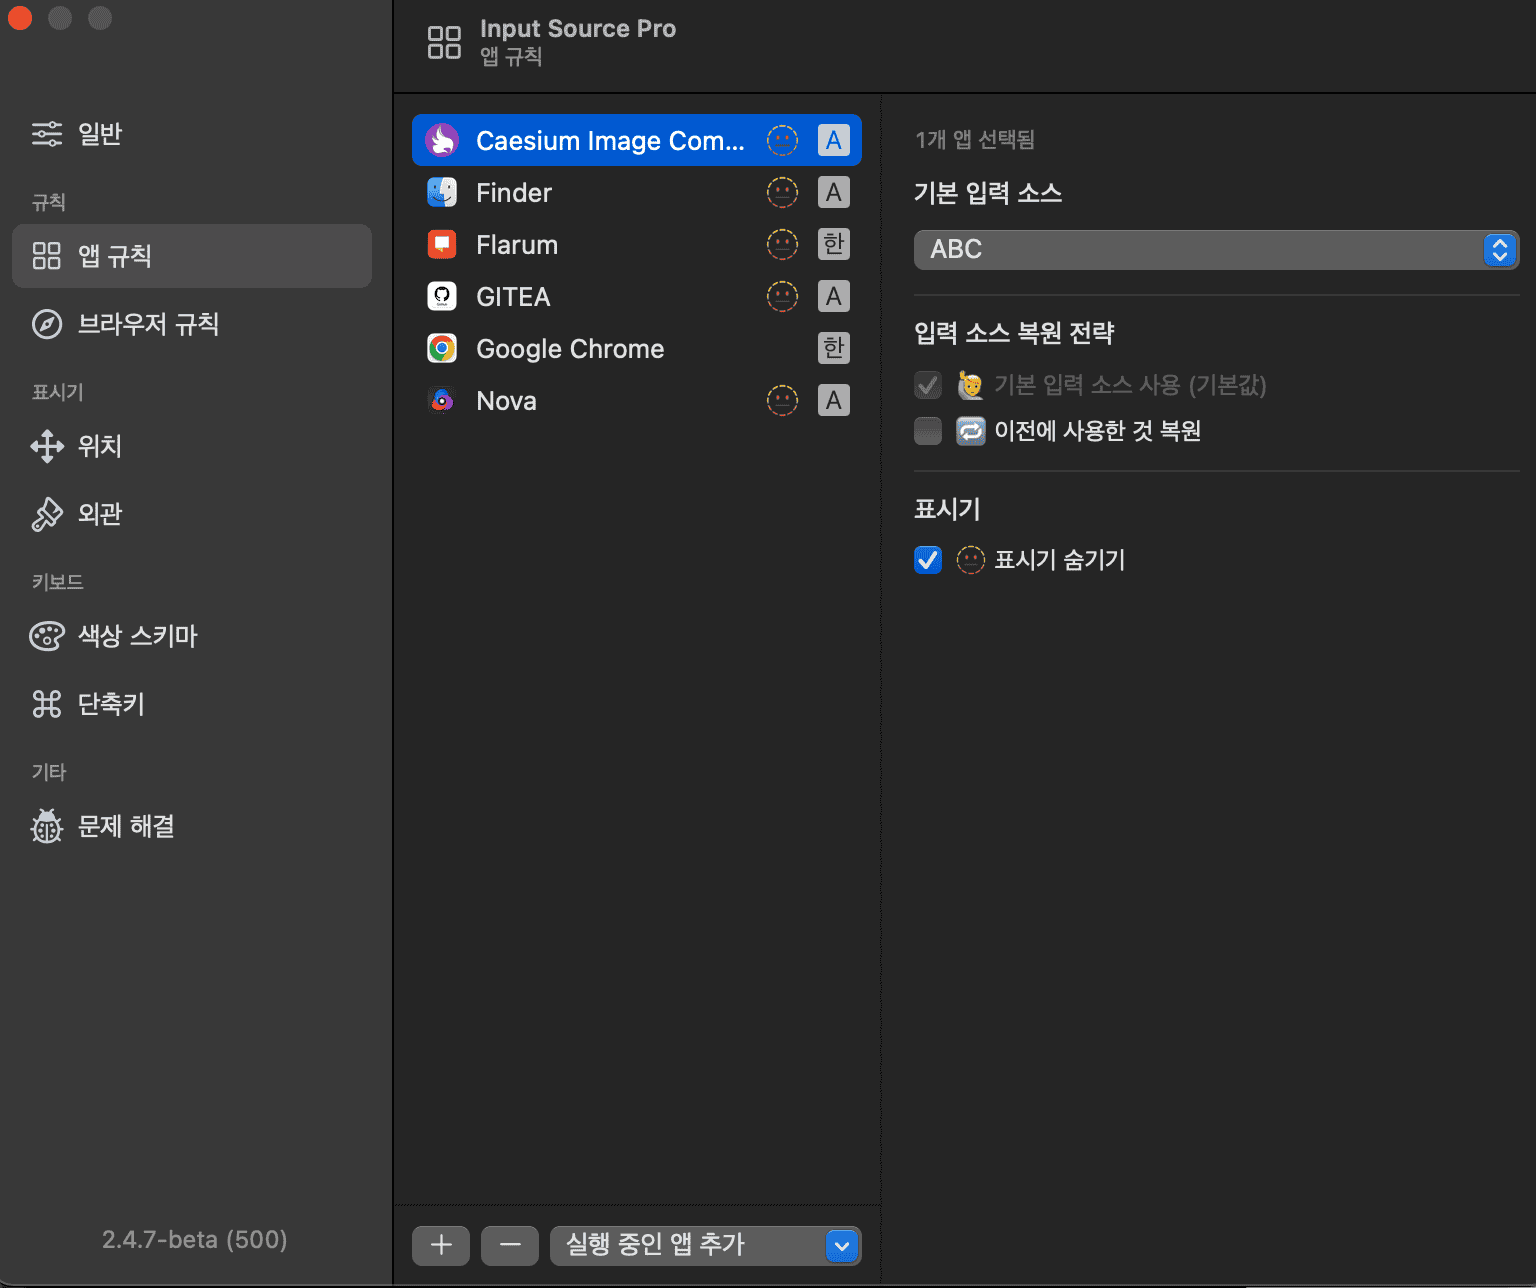1536x1288 pixels.
Task: Click the restore icon beside 이전에 사용한 것 복원
Action: (x=970, y=431)
